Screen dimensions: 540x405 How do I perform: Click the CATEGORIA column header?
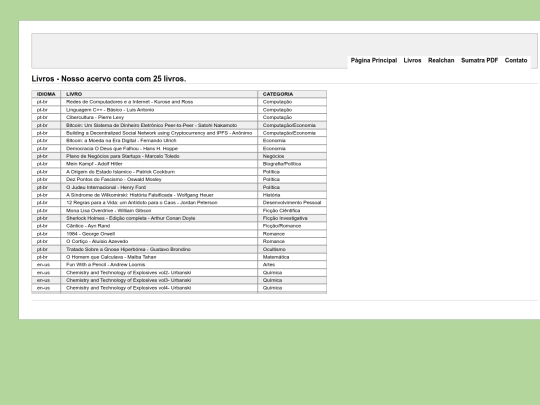point(292,94)
